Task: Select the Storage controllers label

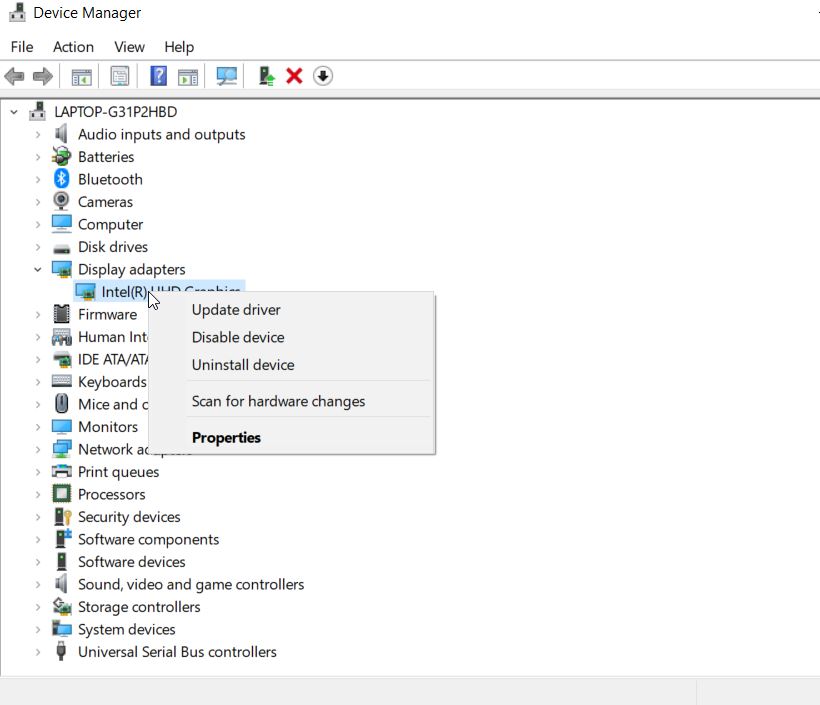Action: 139,607
